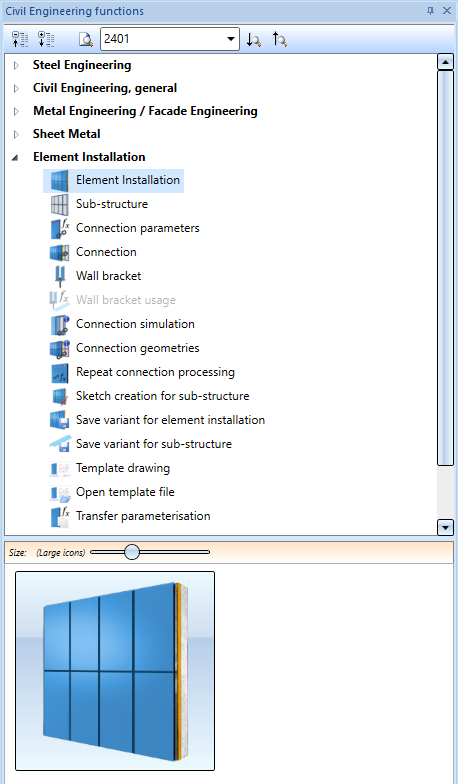This screenshot has height=784, width=458.
Task: Select Transfer parameterisation text
Action: 143,516
